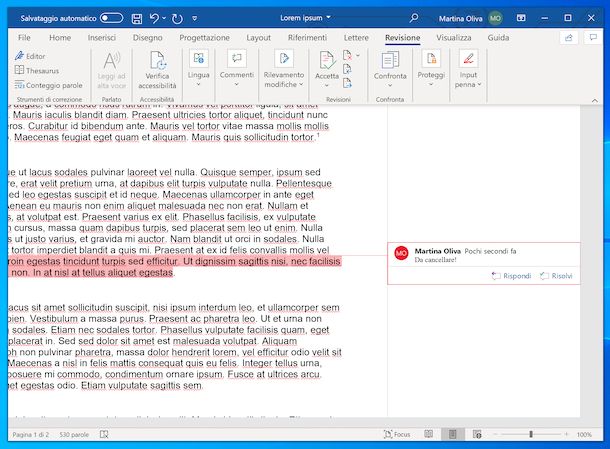610x449 pixels.
Task: Open the Riferimenti tab
Action: coord(307,38)
